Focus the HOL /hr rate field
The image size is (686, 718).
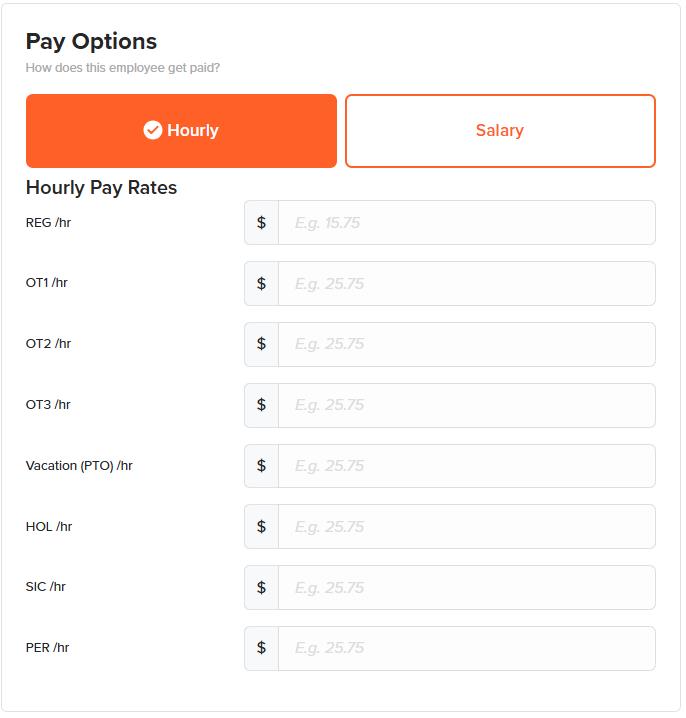point(468,528)
